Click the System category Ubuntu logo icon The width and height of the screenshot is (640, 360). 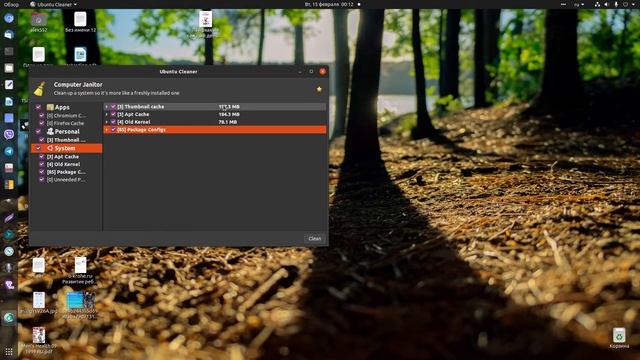[x=50, y=148]
